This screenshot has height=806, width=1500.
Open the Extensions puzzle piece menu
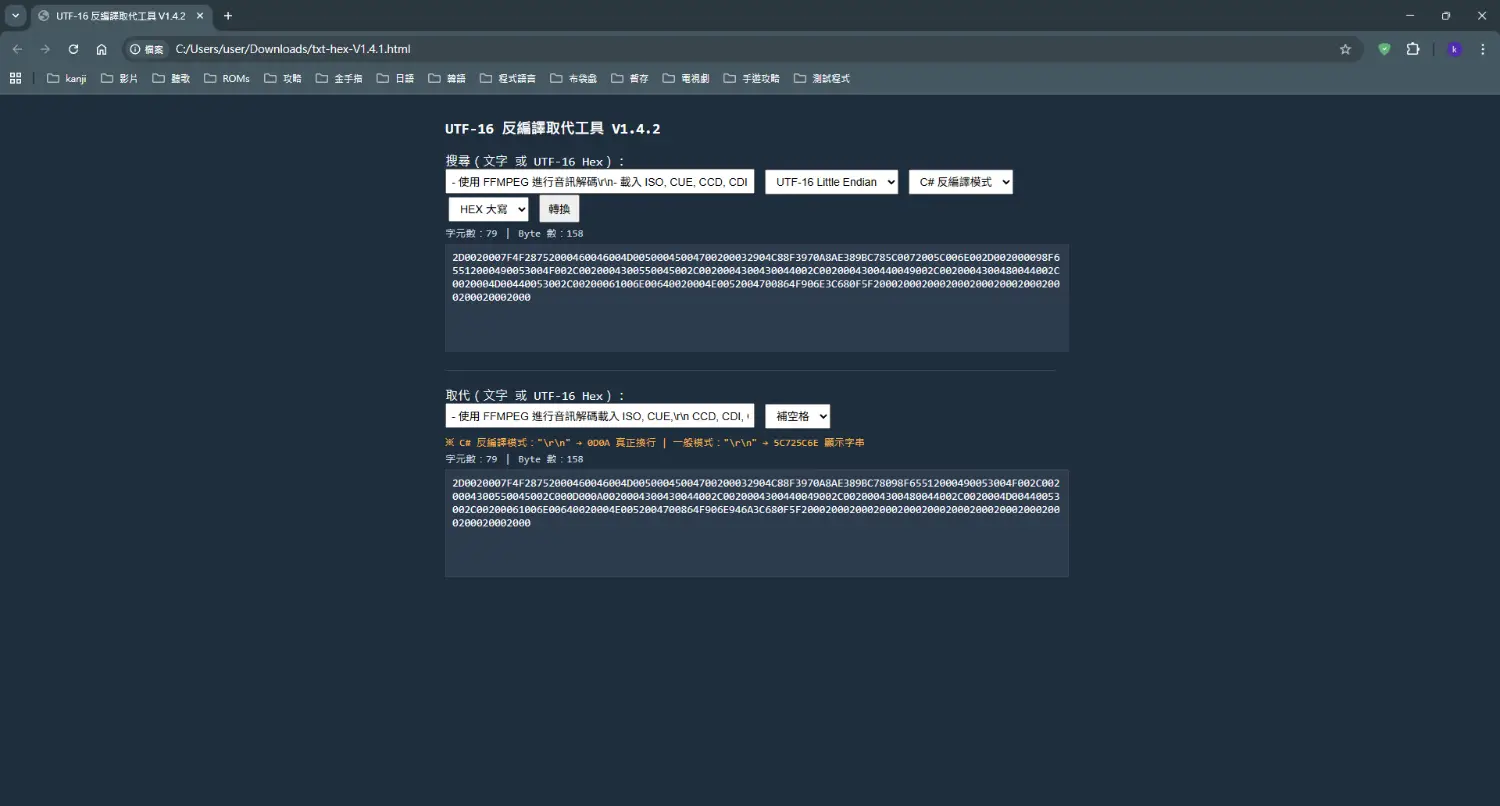point(1413,49)
